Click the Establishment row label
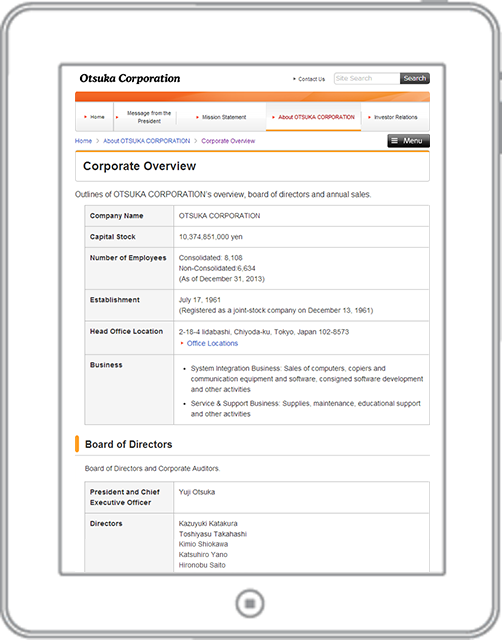502x640 pixels. [115, 300]
